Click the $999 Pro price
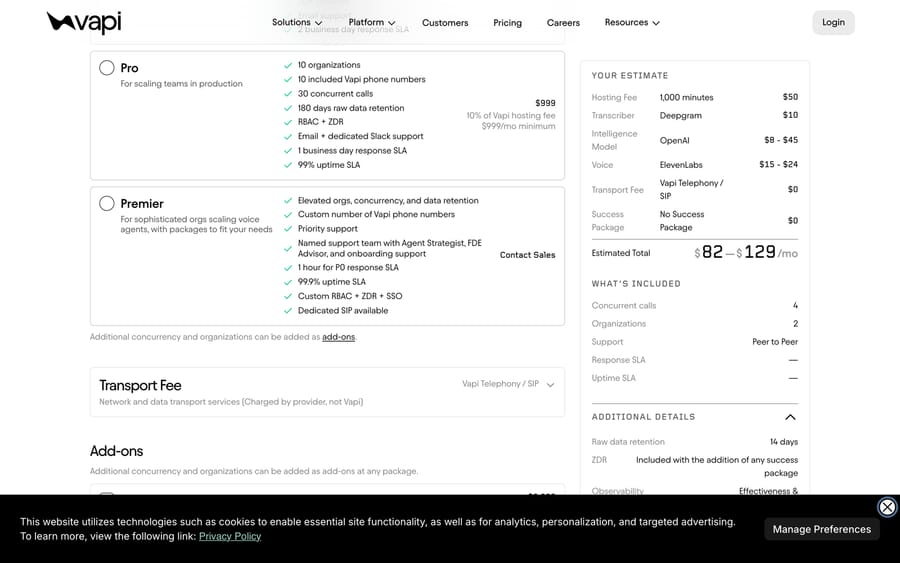Screen dimensions: 900x563 click(545, 103)
